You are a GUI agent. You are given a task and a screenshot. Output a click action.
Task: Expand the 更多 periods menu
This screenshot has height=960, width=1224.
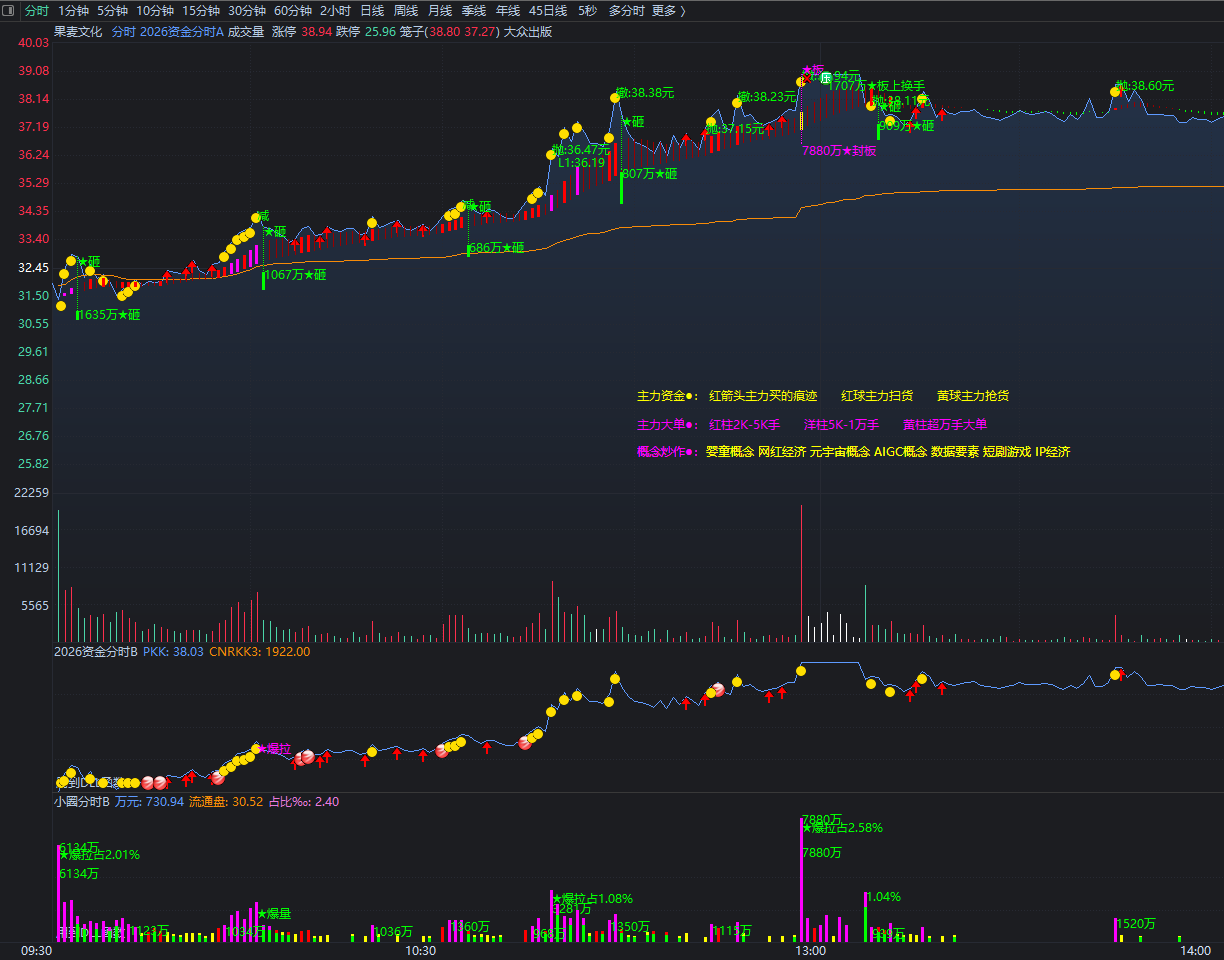(669, 11)
